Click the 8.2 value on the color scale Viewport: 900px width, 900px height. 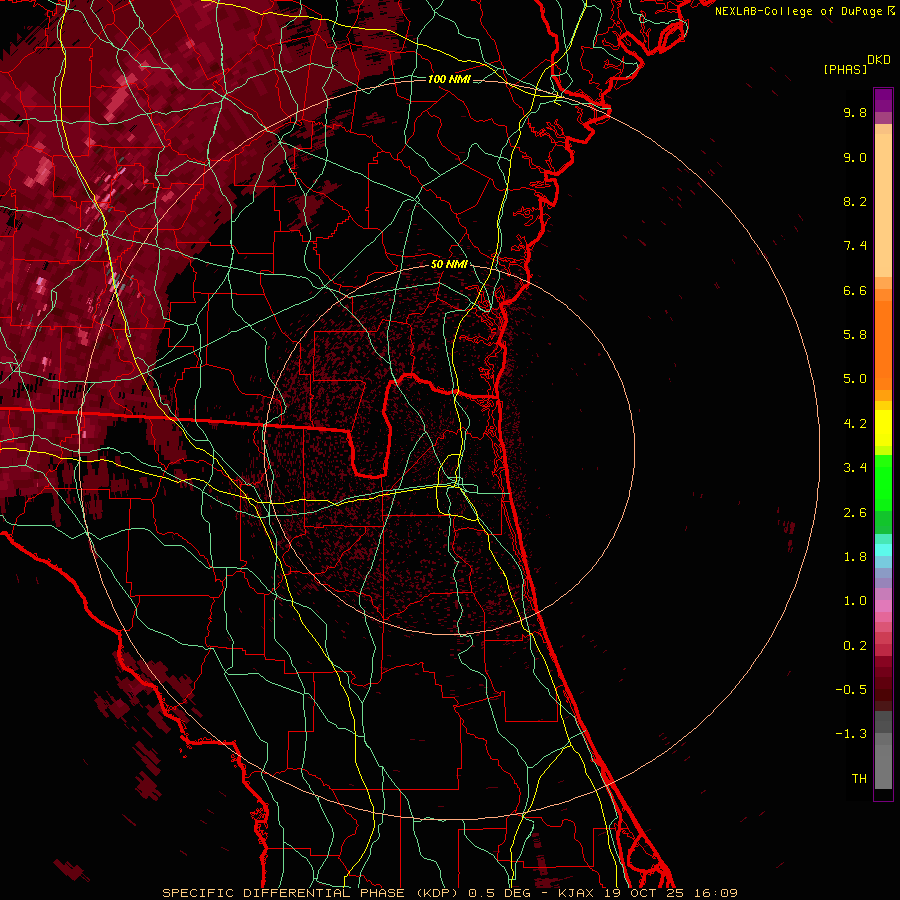[855, 201]
